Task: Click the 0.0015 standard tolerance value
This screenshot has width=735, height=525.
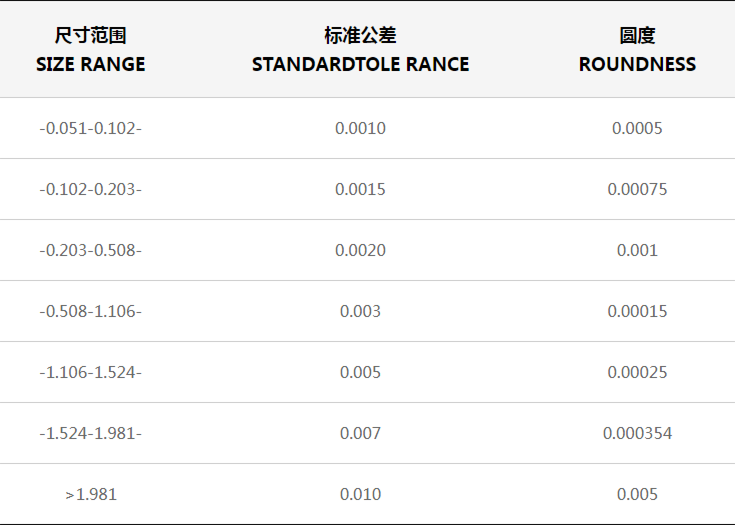Action: 360,189
